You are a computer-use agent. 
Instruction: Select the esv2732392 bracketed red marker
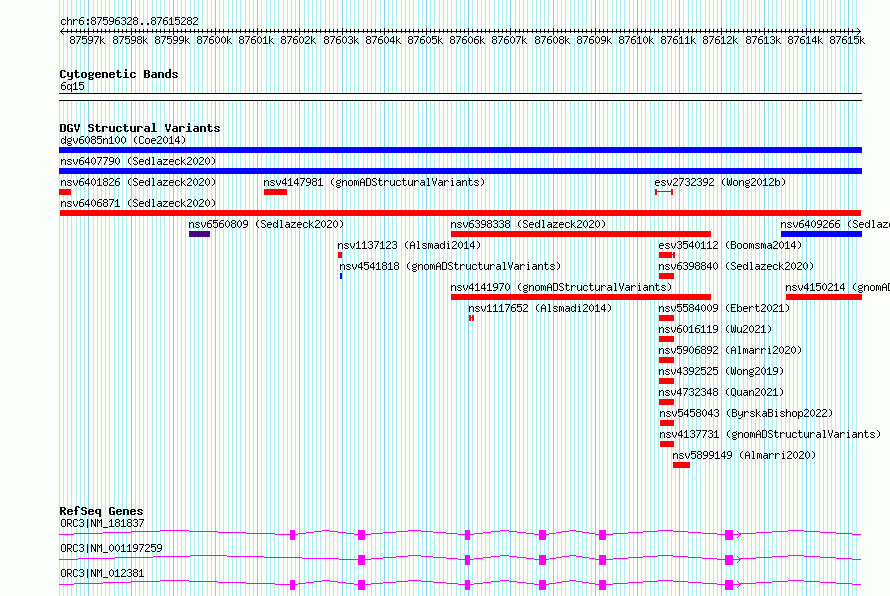pyautogui.click(x=664, y=192)
